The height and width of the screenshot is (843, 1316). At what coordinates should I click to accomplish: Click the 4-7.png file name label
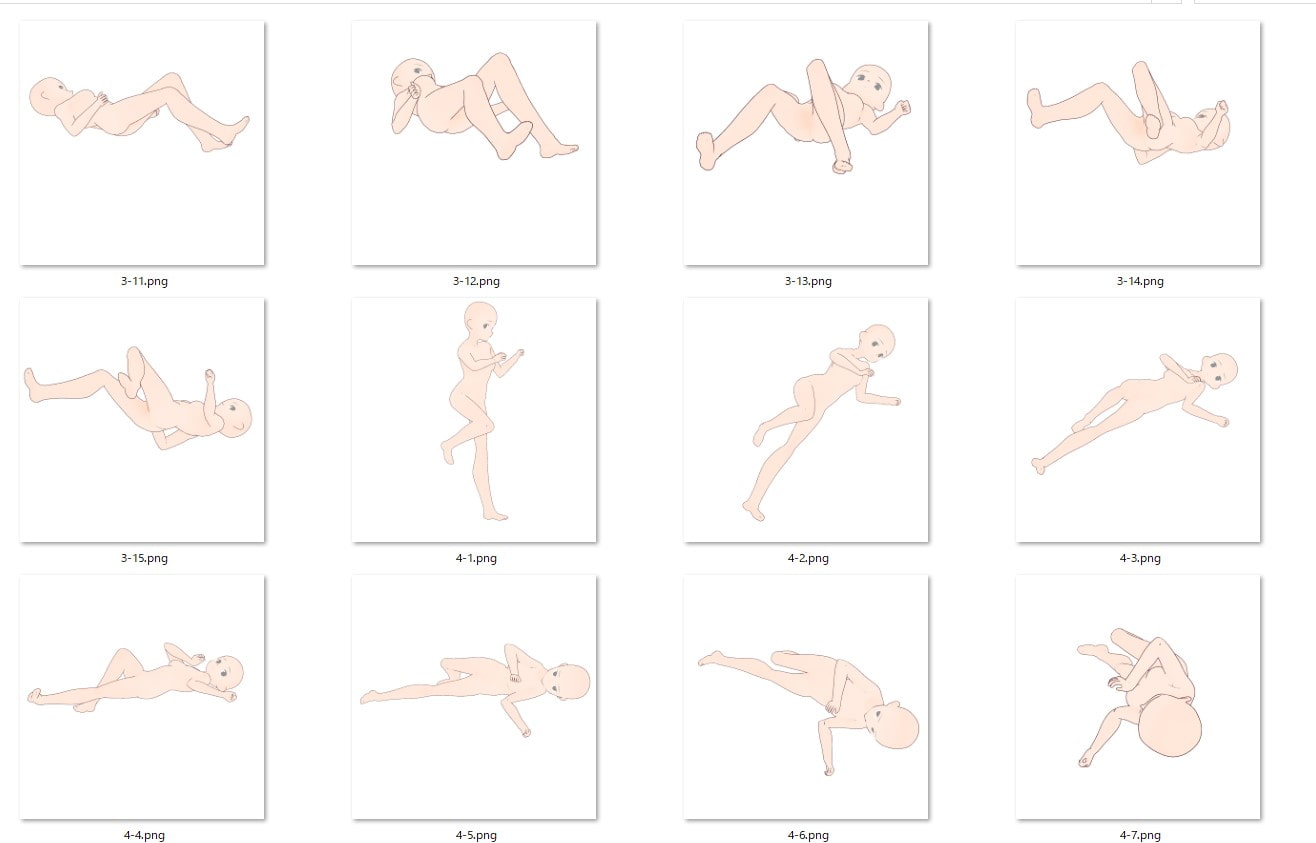[x=1140, y=835]
